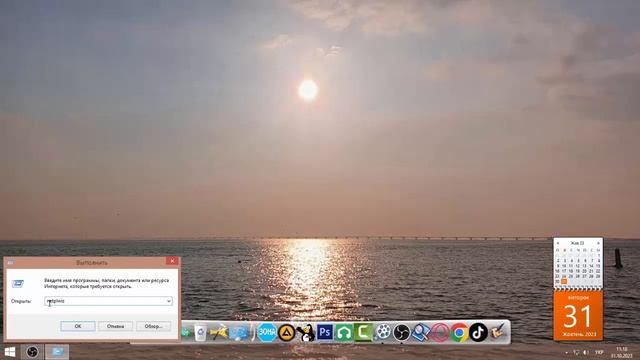Launch OBS Studio from the dock
This screenshot has height=360, width=640.
click(402, 333)
